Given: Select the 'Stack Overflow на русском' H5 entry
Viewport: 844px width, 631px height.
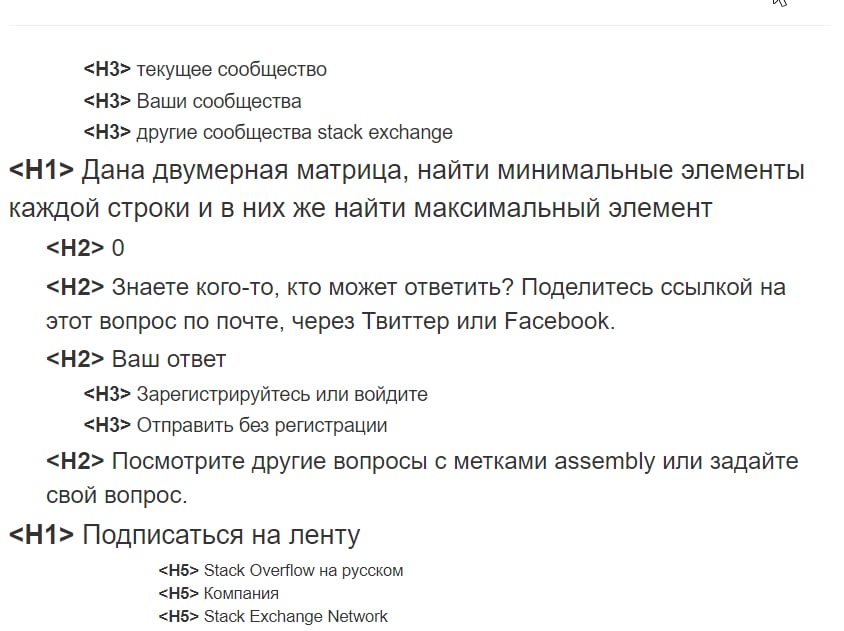Looking at the screenshot, I should point(303,571).
